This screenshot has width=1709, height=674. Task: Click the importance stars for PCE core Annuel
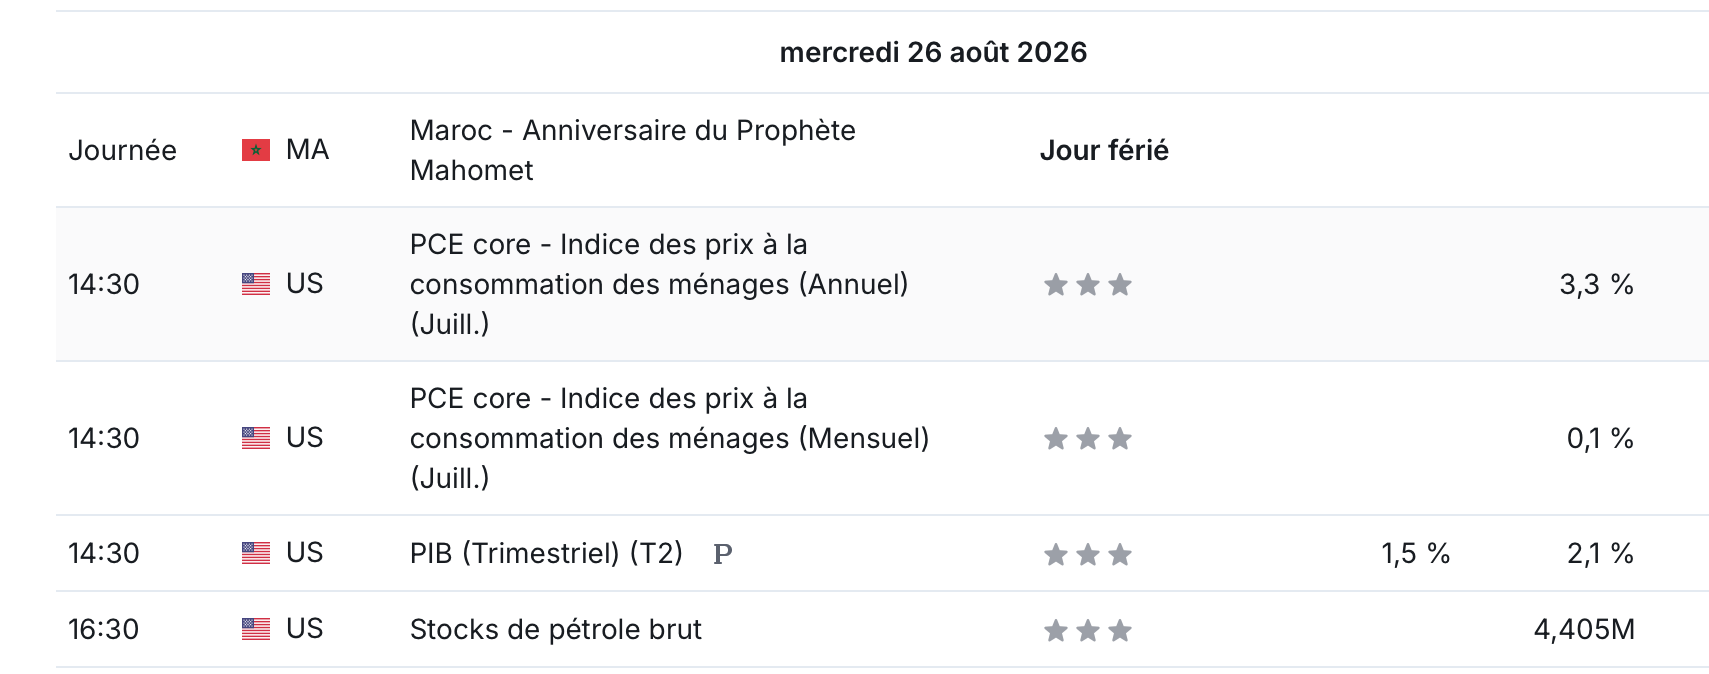(x=1088, y=285)
